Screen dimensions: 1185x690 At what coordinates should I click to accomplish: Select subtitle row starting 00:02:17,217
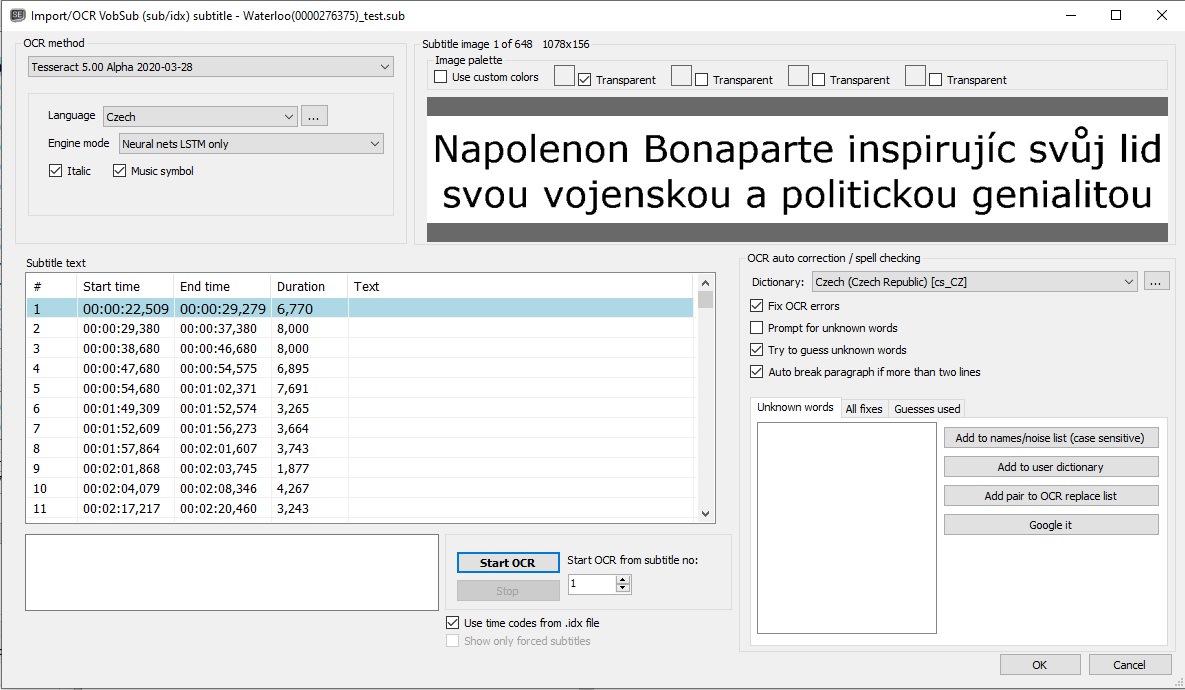point(360,509)
